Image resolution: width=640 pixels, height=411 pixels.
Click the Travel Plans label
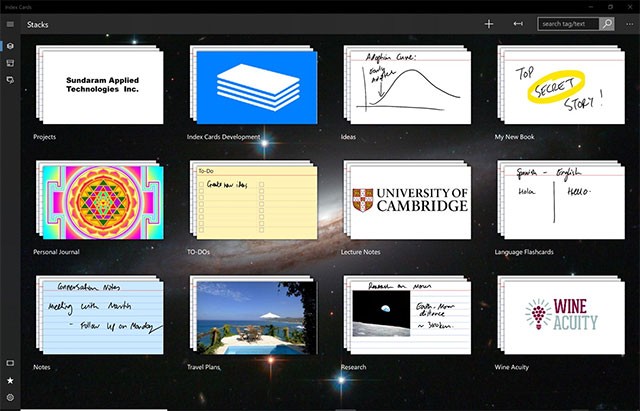point(204,368)
